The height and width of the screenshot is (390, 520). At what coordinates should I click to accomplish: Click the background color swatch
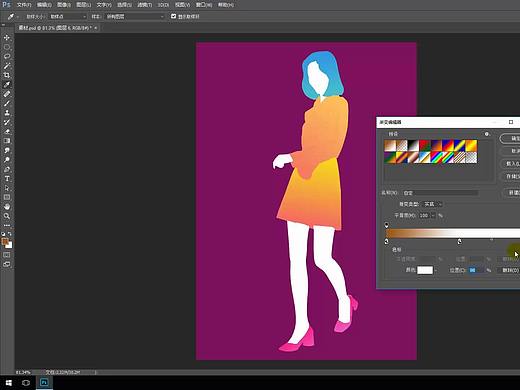(x=9, y=245)
